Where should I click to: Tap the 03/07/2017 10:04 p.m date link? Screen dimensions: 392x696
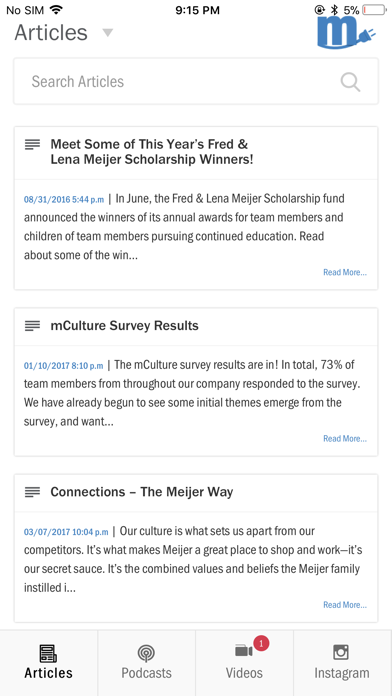66,532
